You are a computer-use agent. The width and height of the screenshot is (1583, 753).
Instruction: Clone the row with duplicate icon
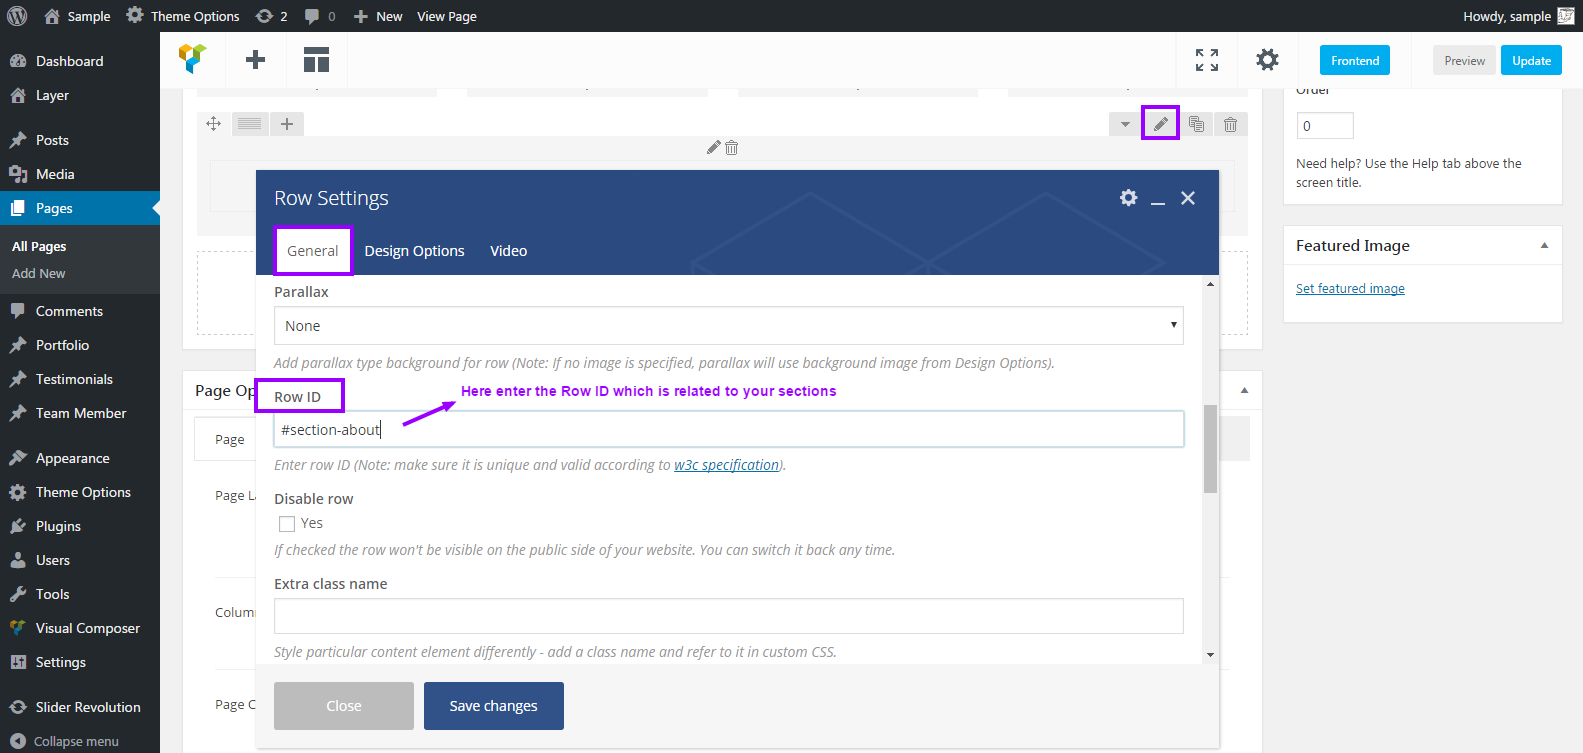(1196, 124)
